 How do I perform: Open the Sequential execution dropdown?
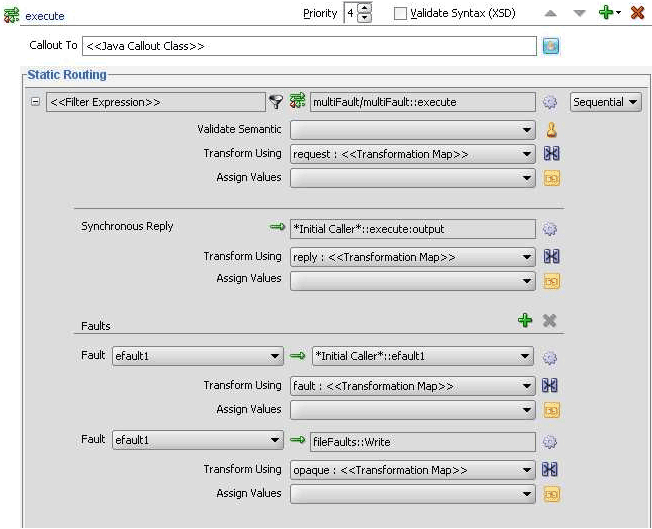click(x=605, y=102)
